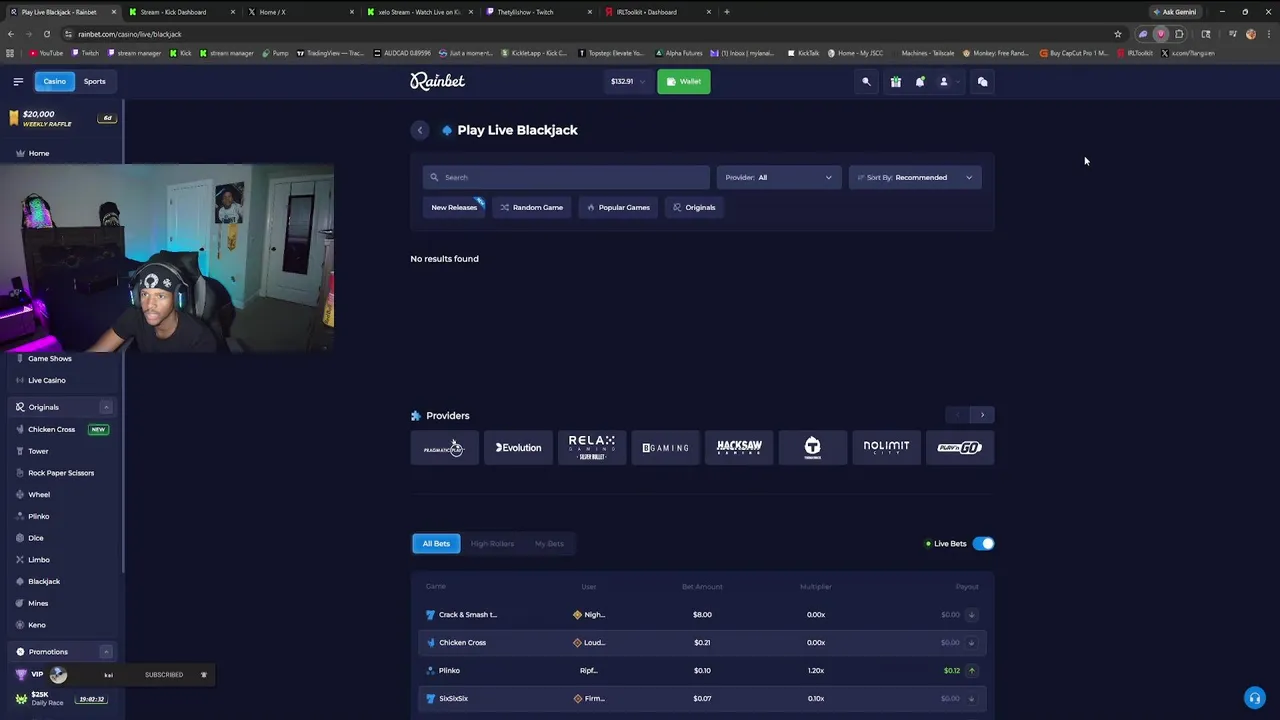
Task: Switch to Casino mode
Action: 54,81
